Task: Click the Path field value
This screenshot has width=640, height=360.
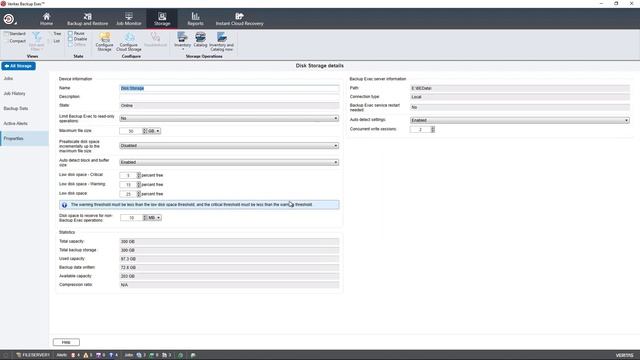Action: click(x=520, y=88)
